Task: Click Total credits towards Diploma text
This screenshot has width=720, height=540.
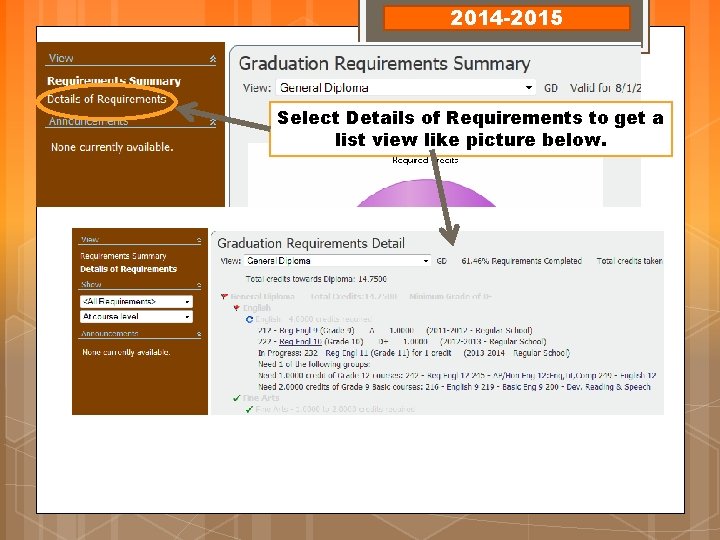Action: point(316,279)
